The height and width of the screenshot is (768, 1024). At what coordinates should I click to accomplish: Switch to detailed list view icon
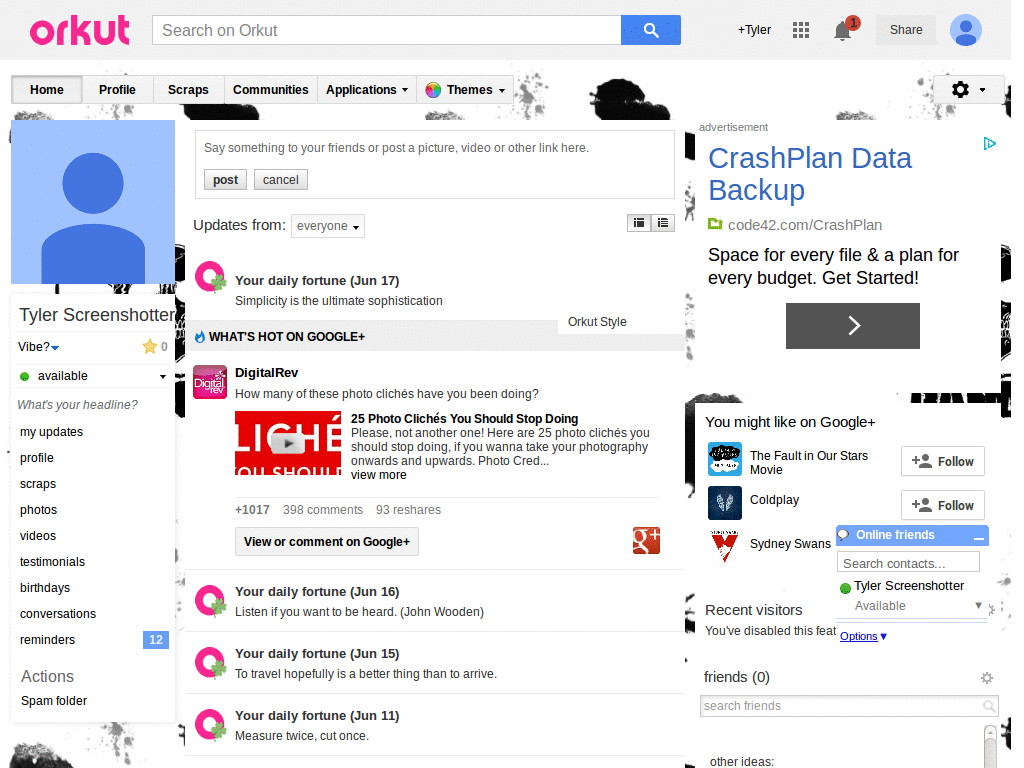coord(639,223)
